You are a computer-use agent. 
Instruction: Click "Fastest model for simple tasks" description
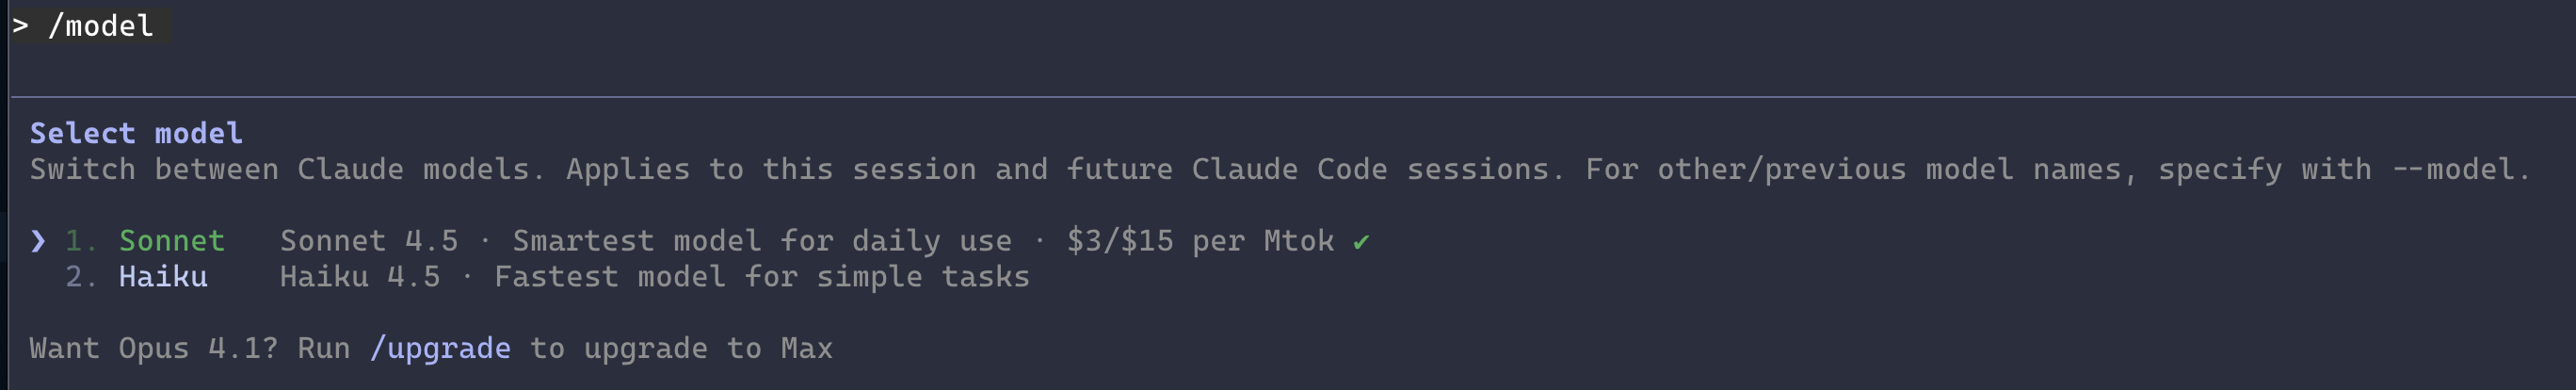click(x=761, y=277)
